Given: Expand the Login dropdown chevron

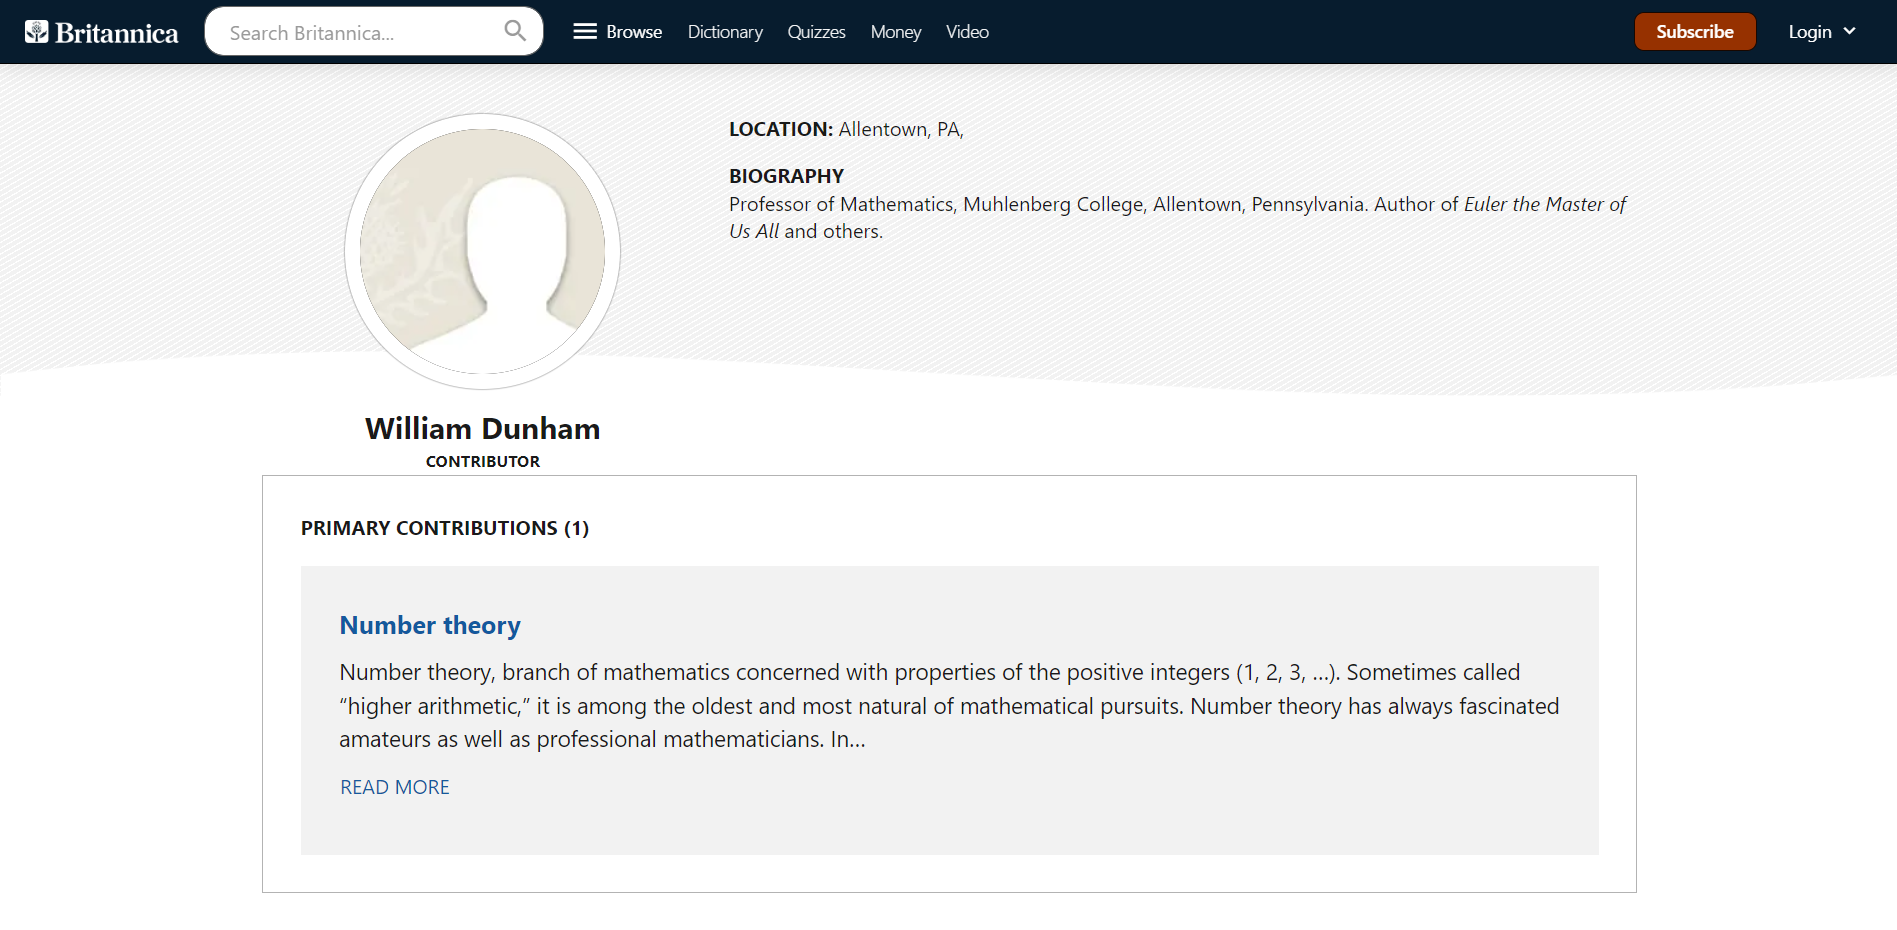Looking at the screenshot, I should coord(1850,32).
